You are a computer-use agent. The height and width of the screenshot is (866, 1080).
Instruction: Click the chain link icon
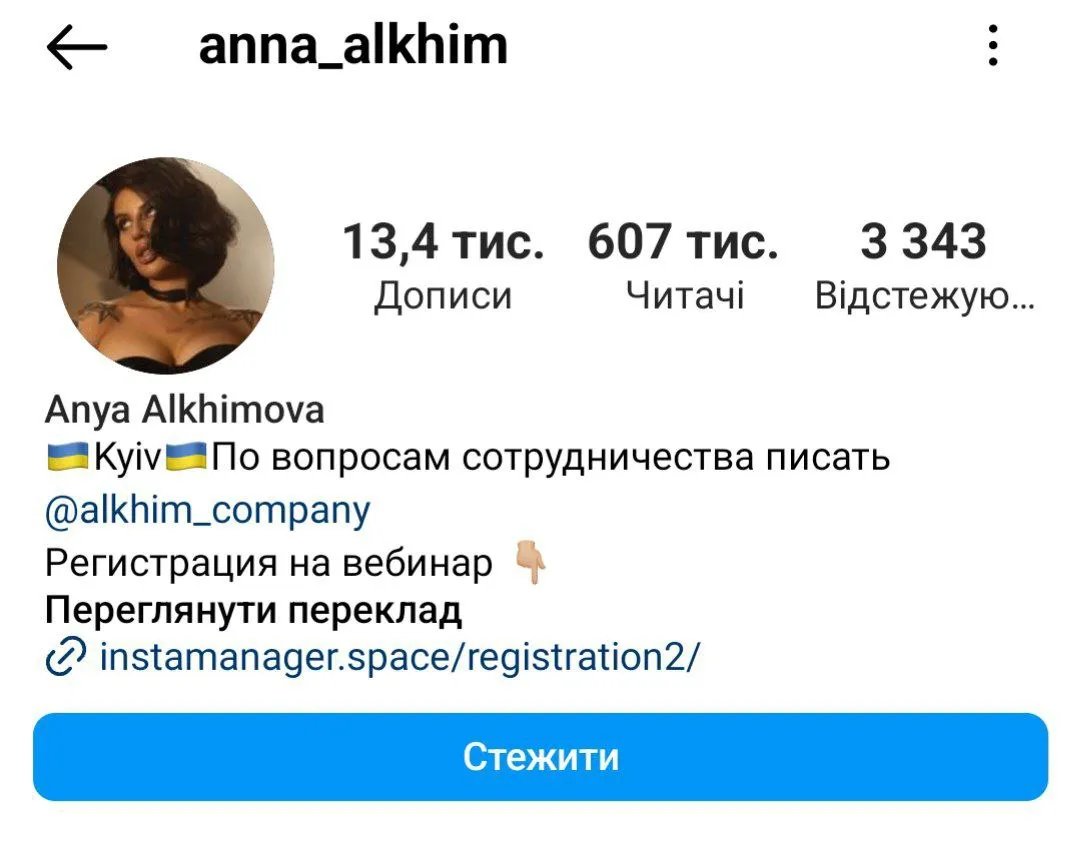[x=65, y=655]
